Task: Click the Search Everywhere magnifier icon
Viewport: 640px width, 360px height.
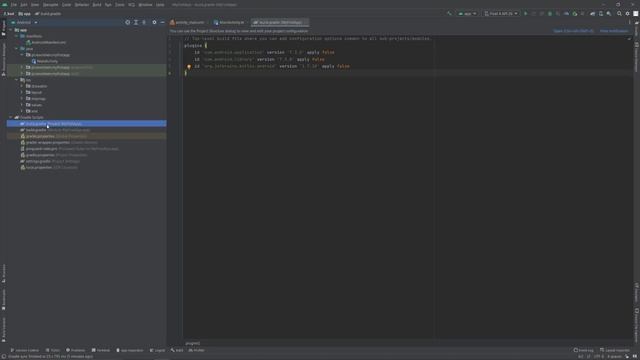Action: [x=619, y=13]
